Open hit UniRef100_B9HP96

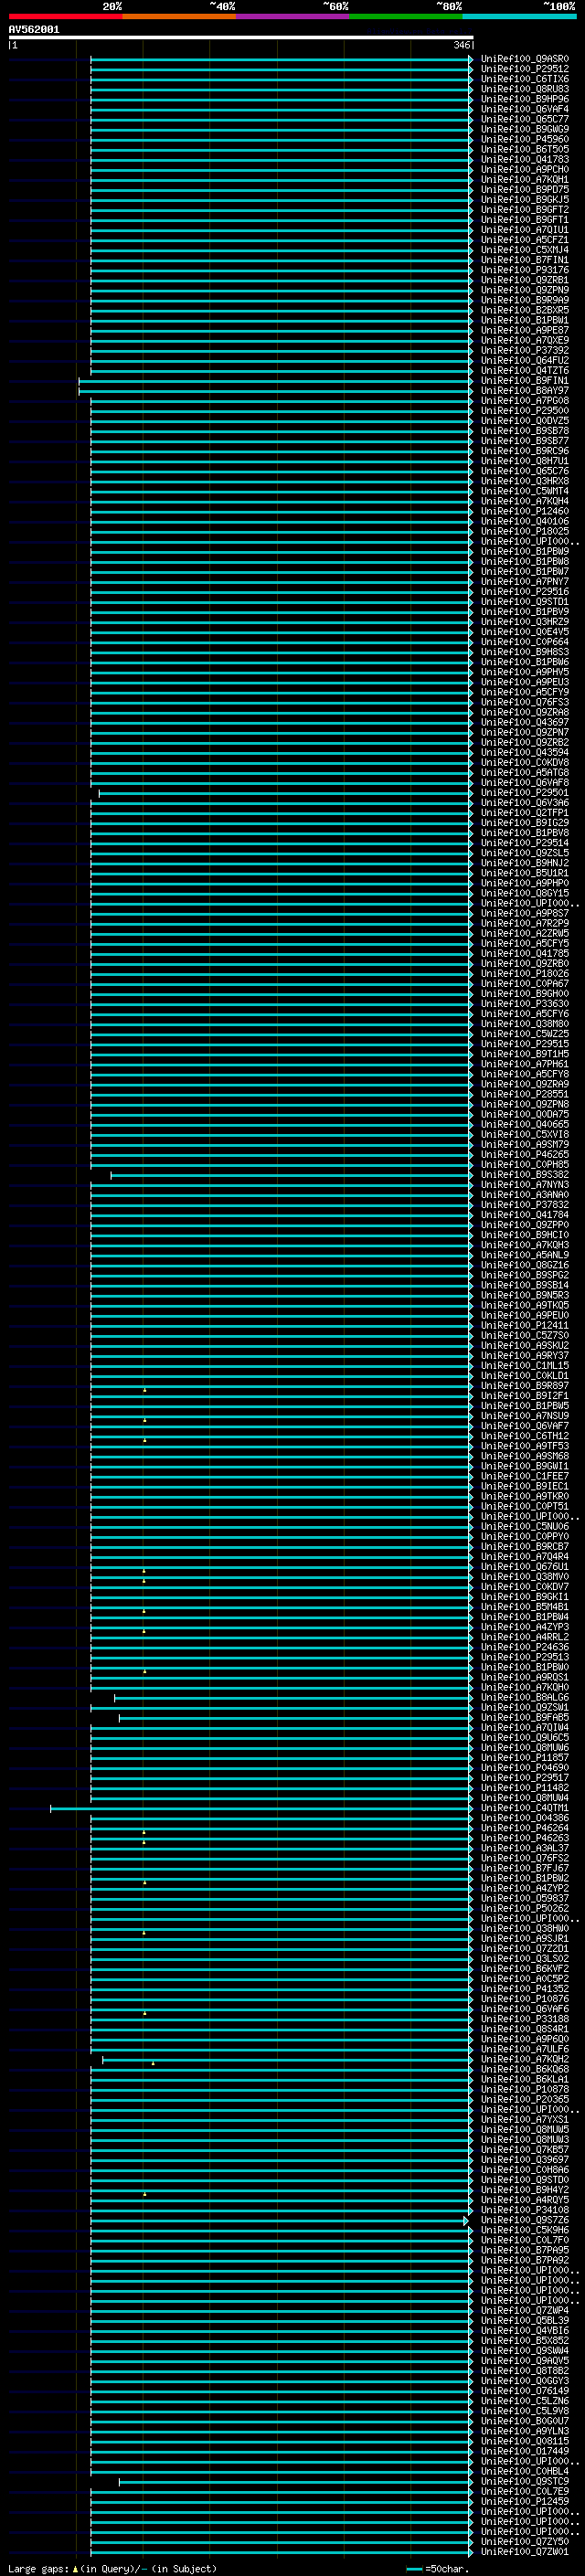(x=524, y=99)
